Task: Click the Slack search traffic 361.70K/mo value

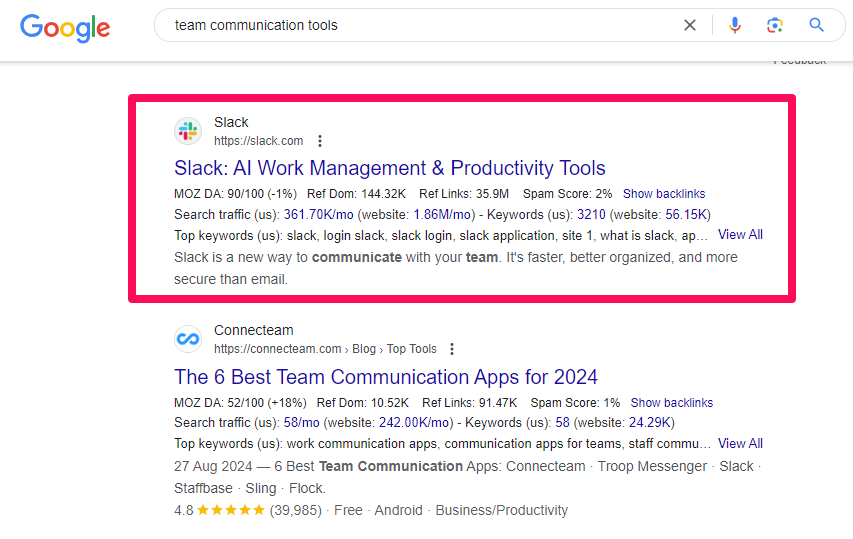Action: (318, 214)
